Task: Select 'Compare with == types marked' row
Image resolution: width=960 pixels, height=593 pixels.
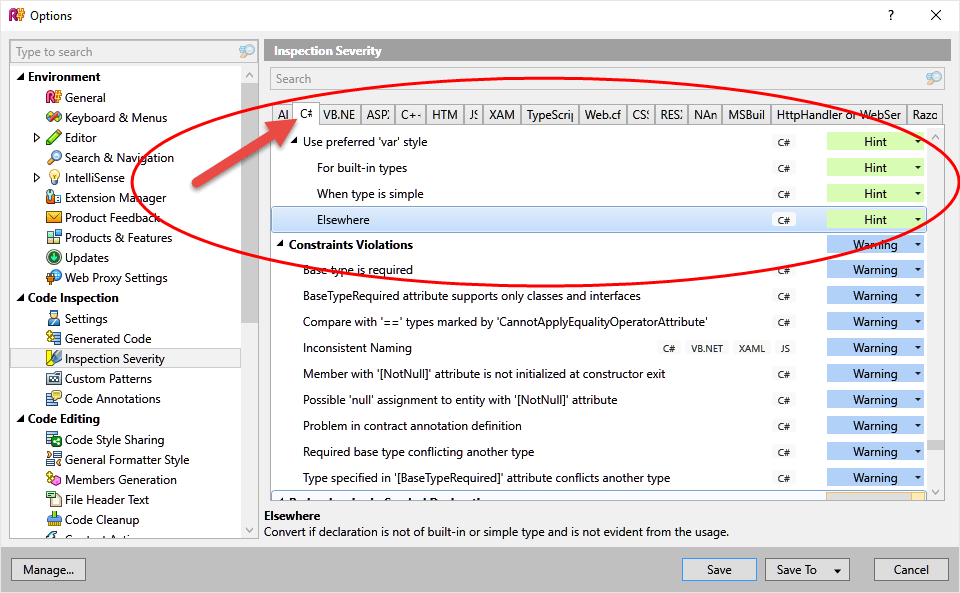Action: tap(598, 322)
